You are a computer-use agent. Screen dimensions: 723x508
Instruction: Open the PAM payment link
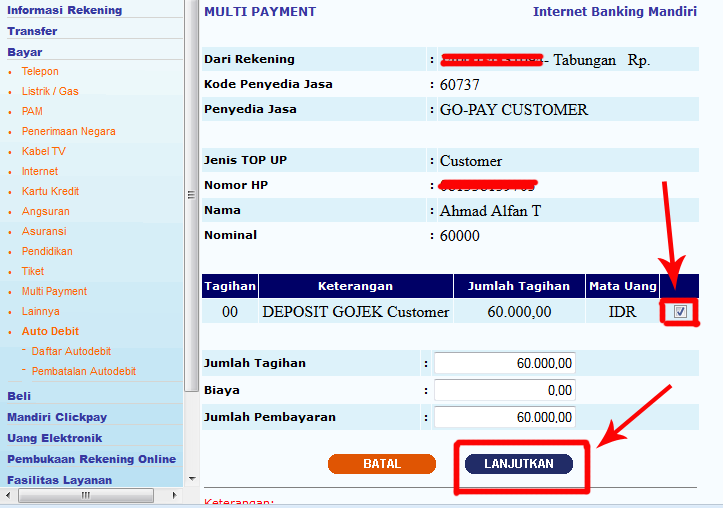[x=32, y=111]
